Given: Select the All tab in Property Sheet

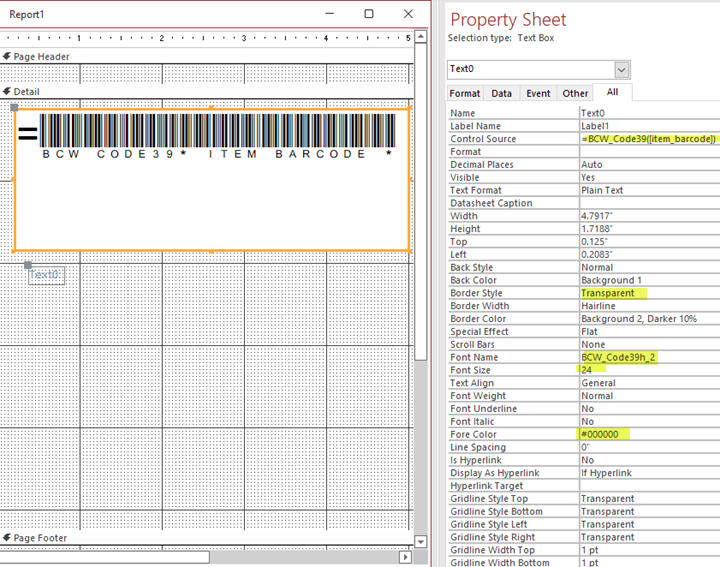Looking at the screenshot, I should click(x=612, y=92).
